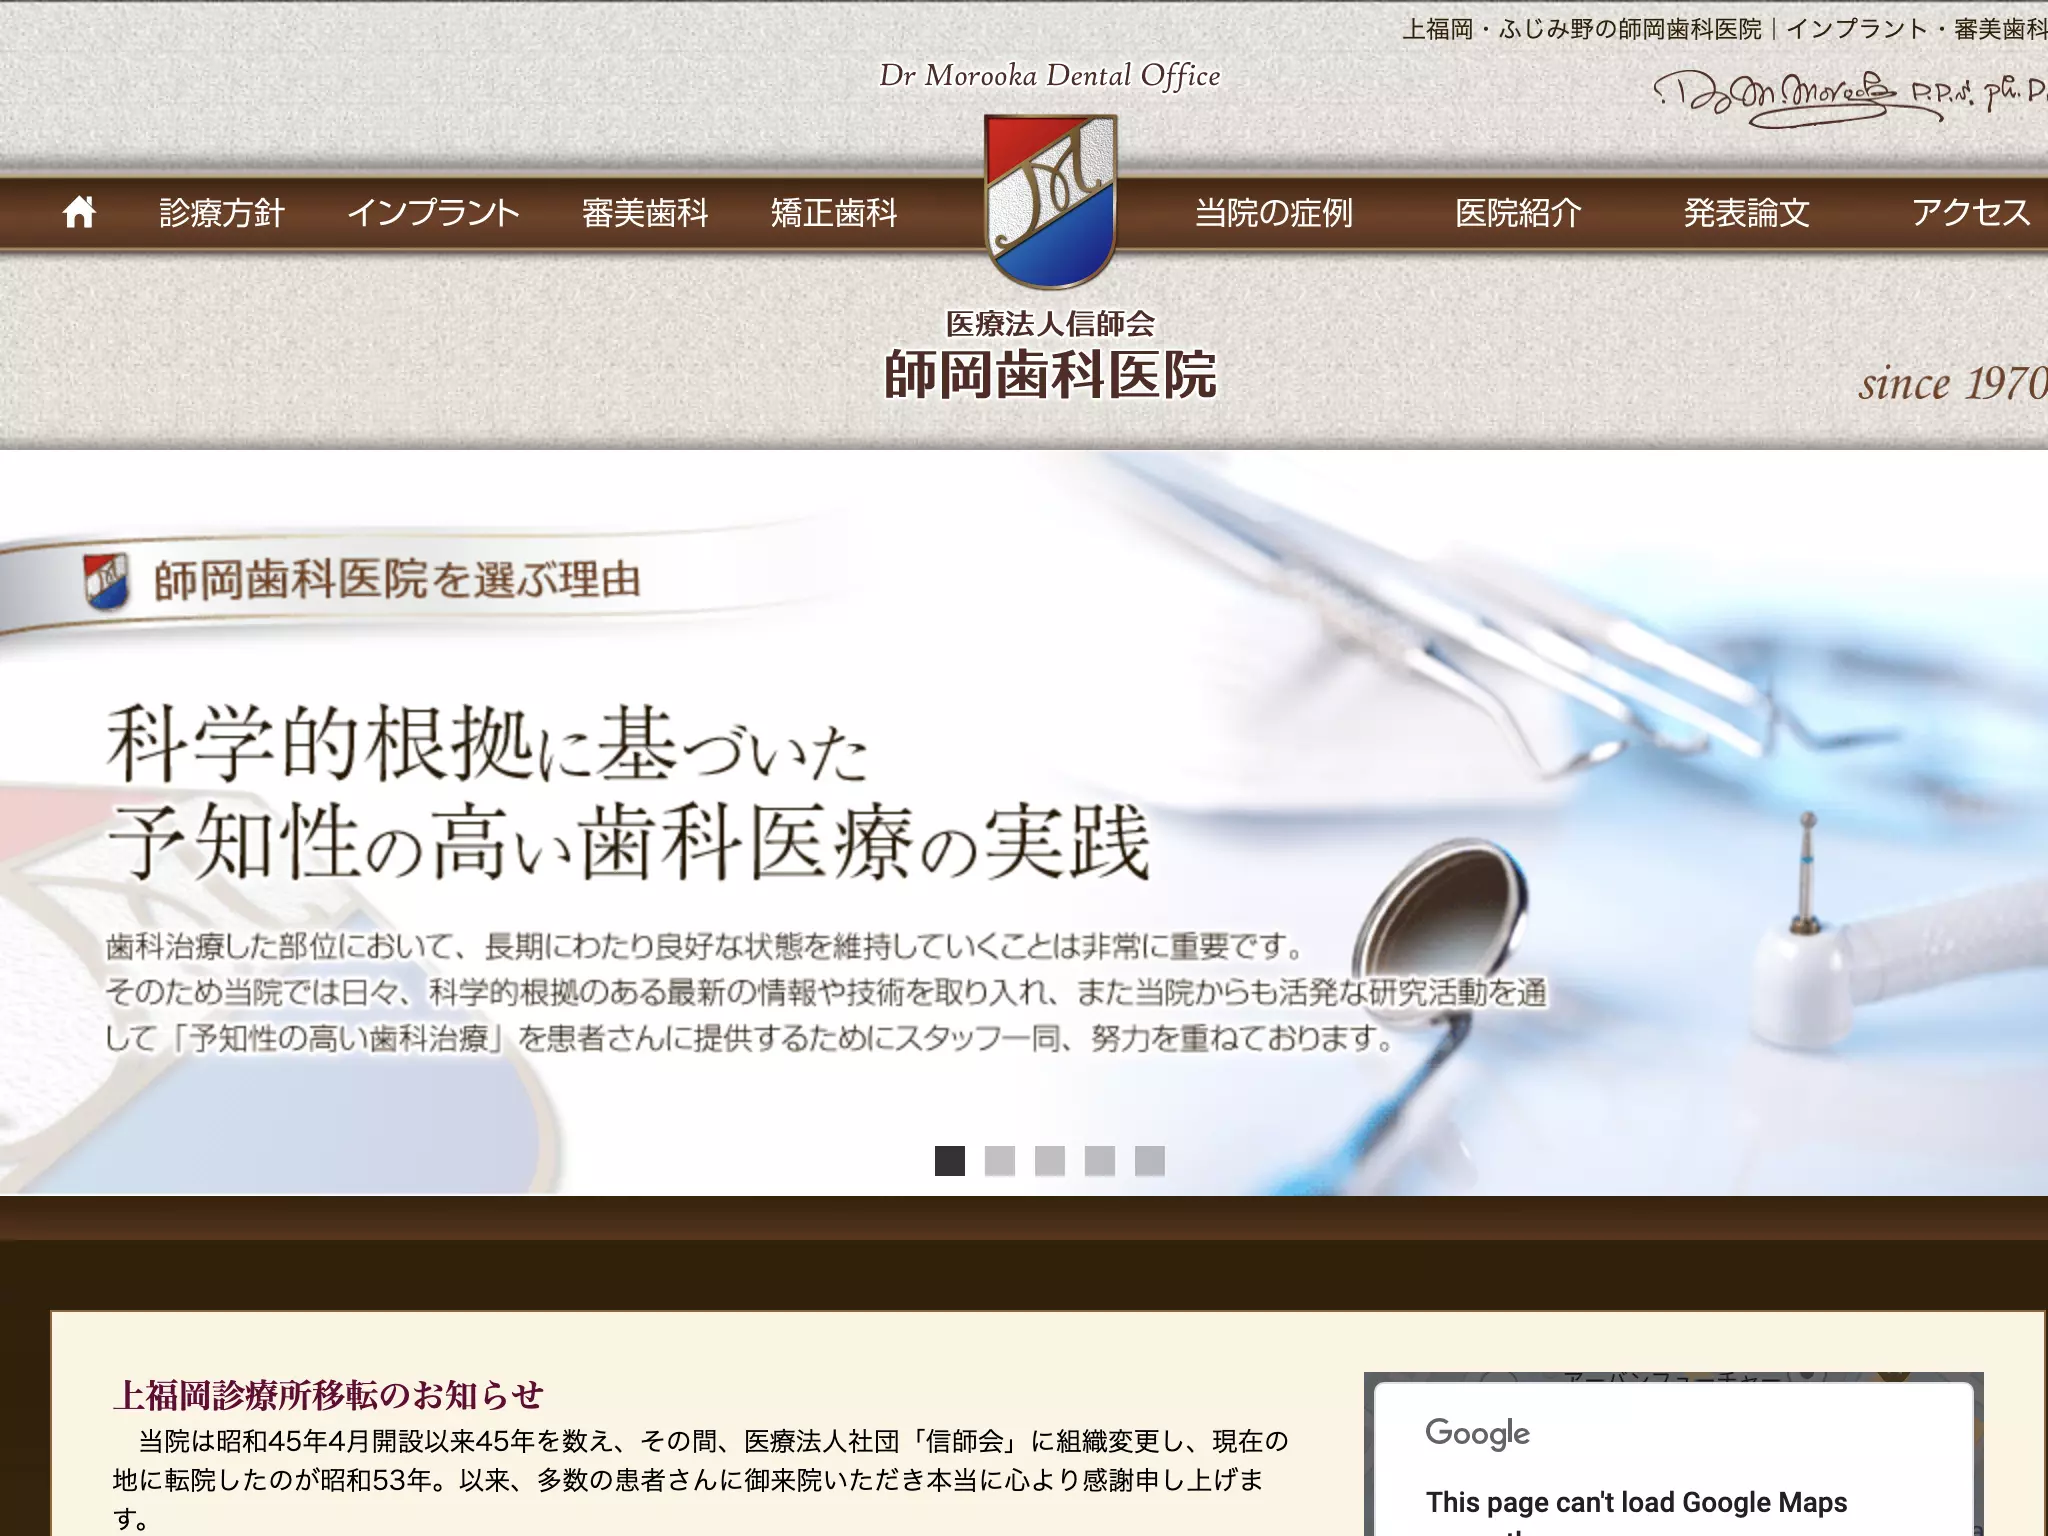This screenshot has height=1536, width=2048.
Task: Click the 上福岡診療所移転のお知らせ heading
Action: point(329,1394)
